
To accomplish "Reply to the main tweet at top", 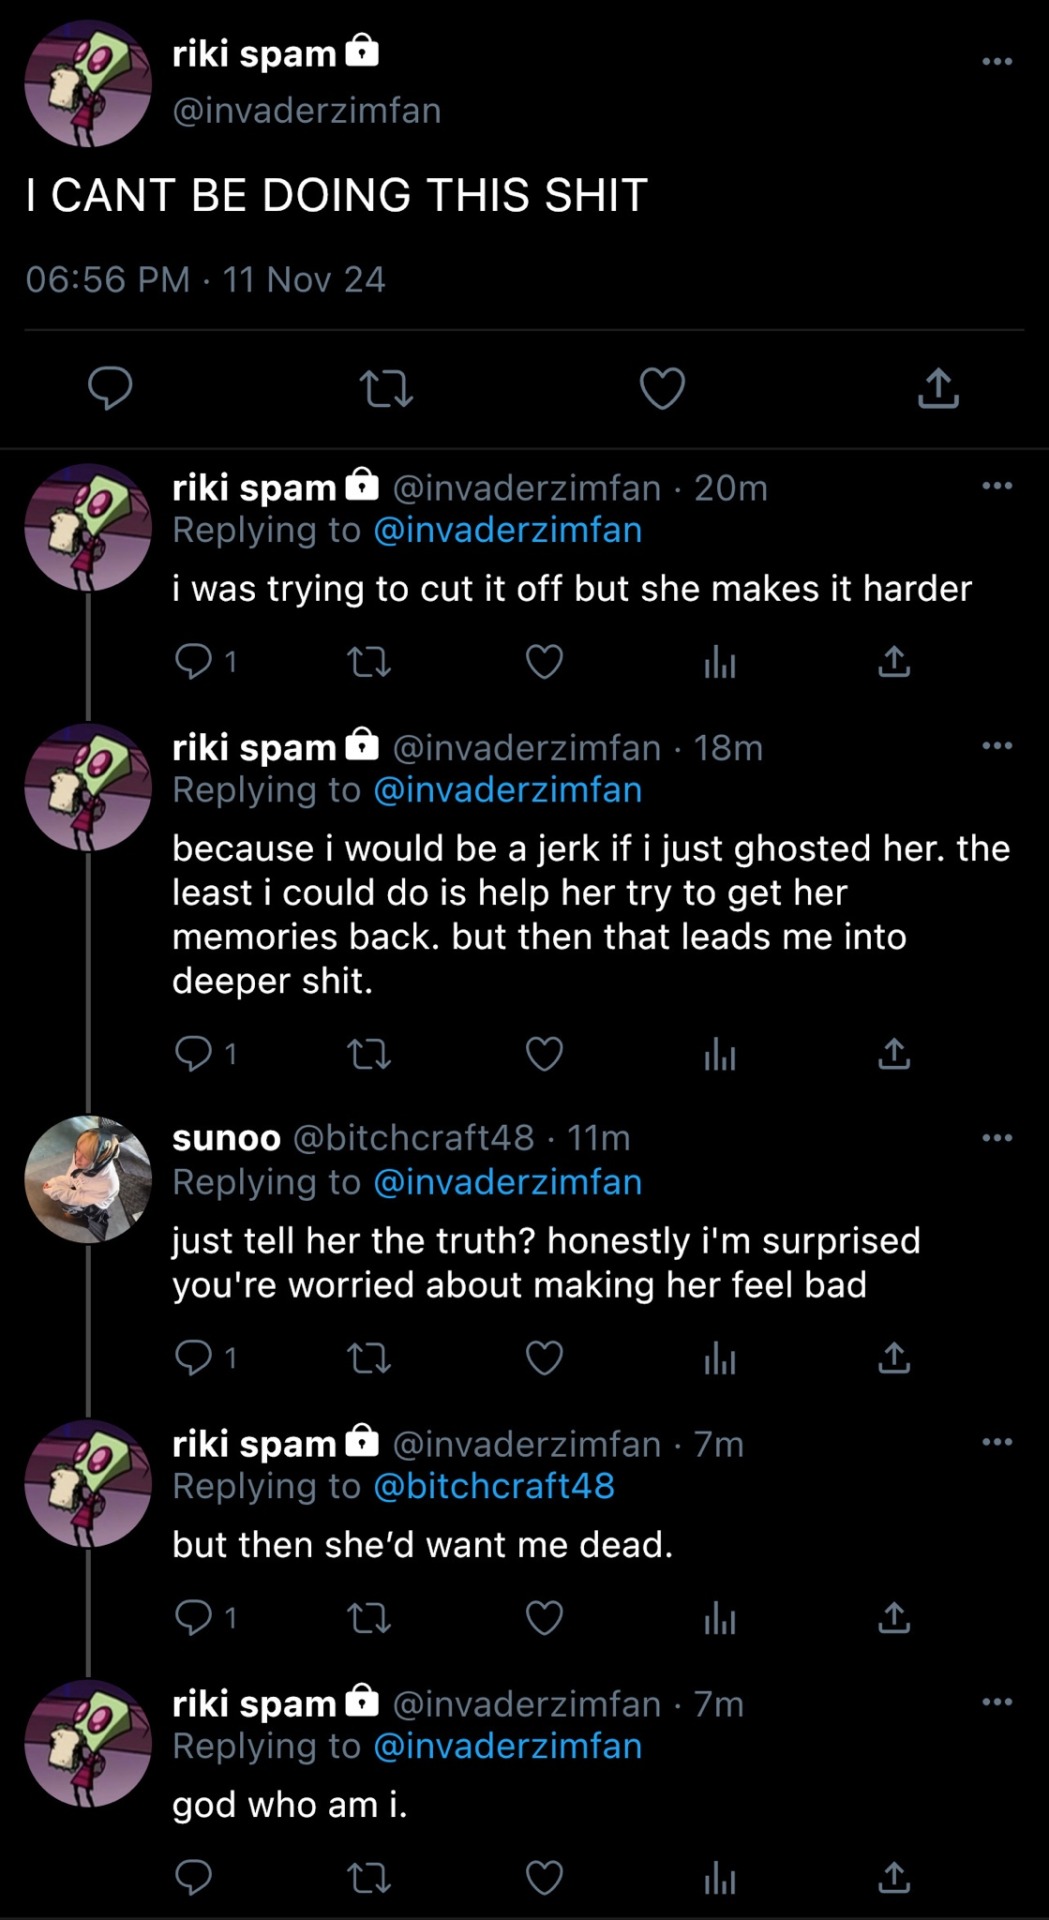I will (x=110, y=389).
